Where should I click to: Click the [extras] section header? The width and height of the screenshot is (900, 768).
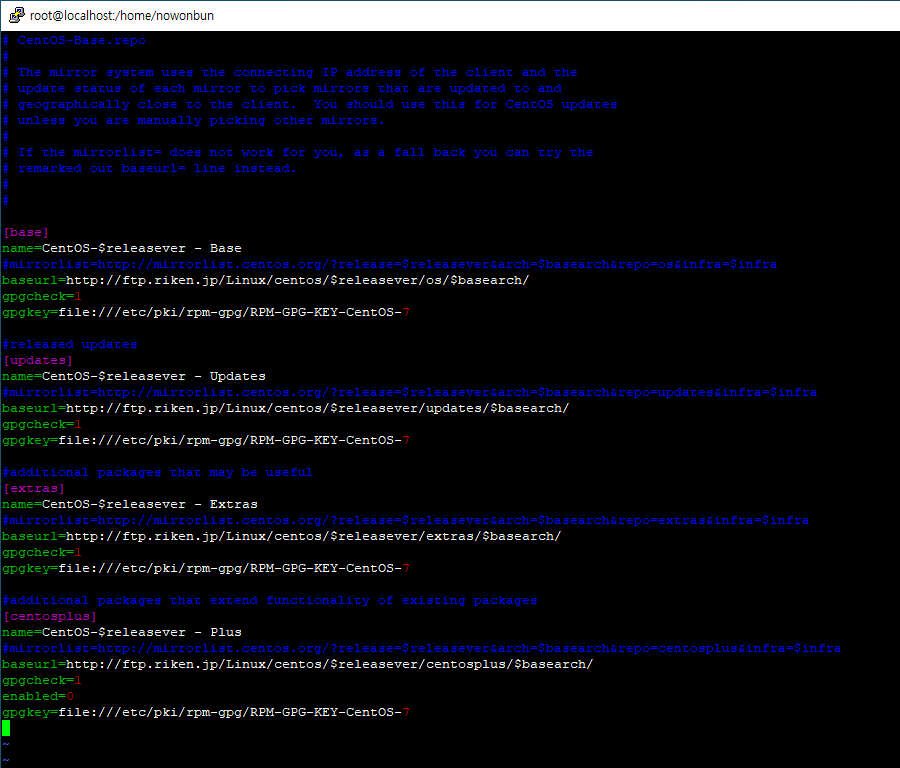click(x=34, y=488)
